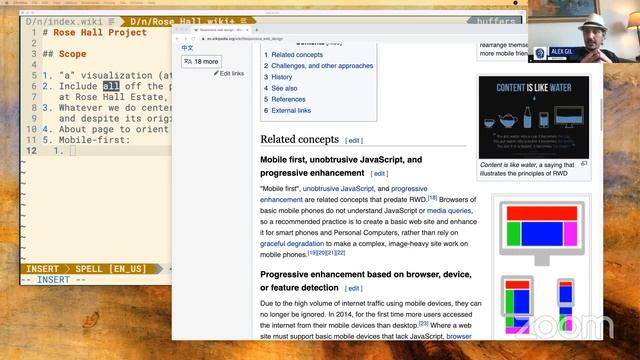Click the '# Rose Hall Project' heading line
This screenshot has height=360, width=640.
click(95, 33)
